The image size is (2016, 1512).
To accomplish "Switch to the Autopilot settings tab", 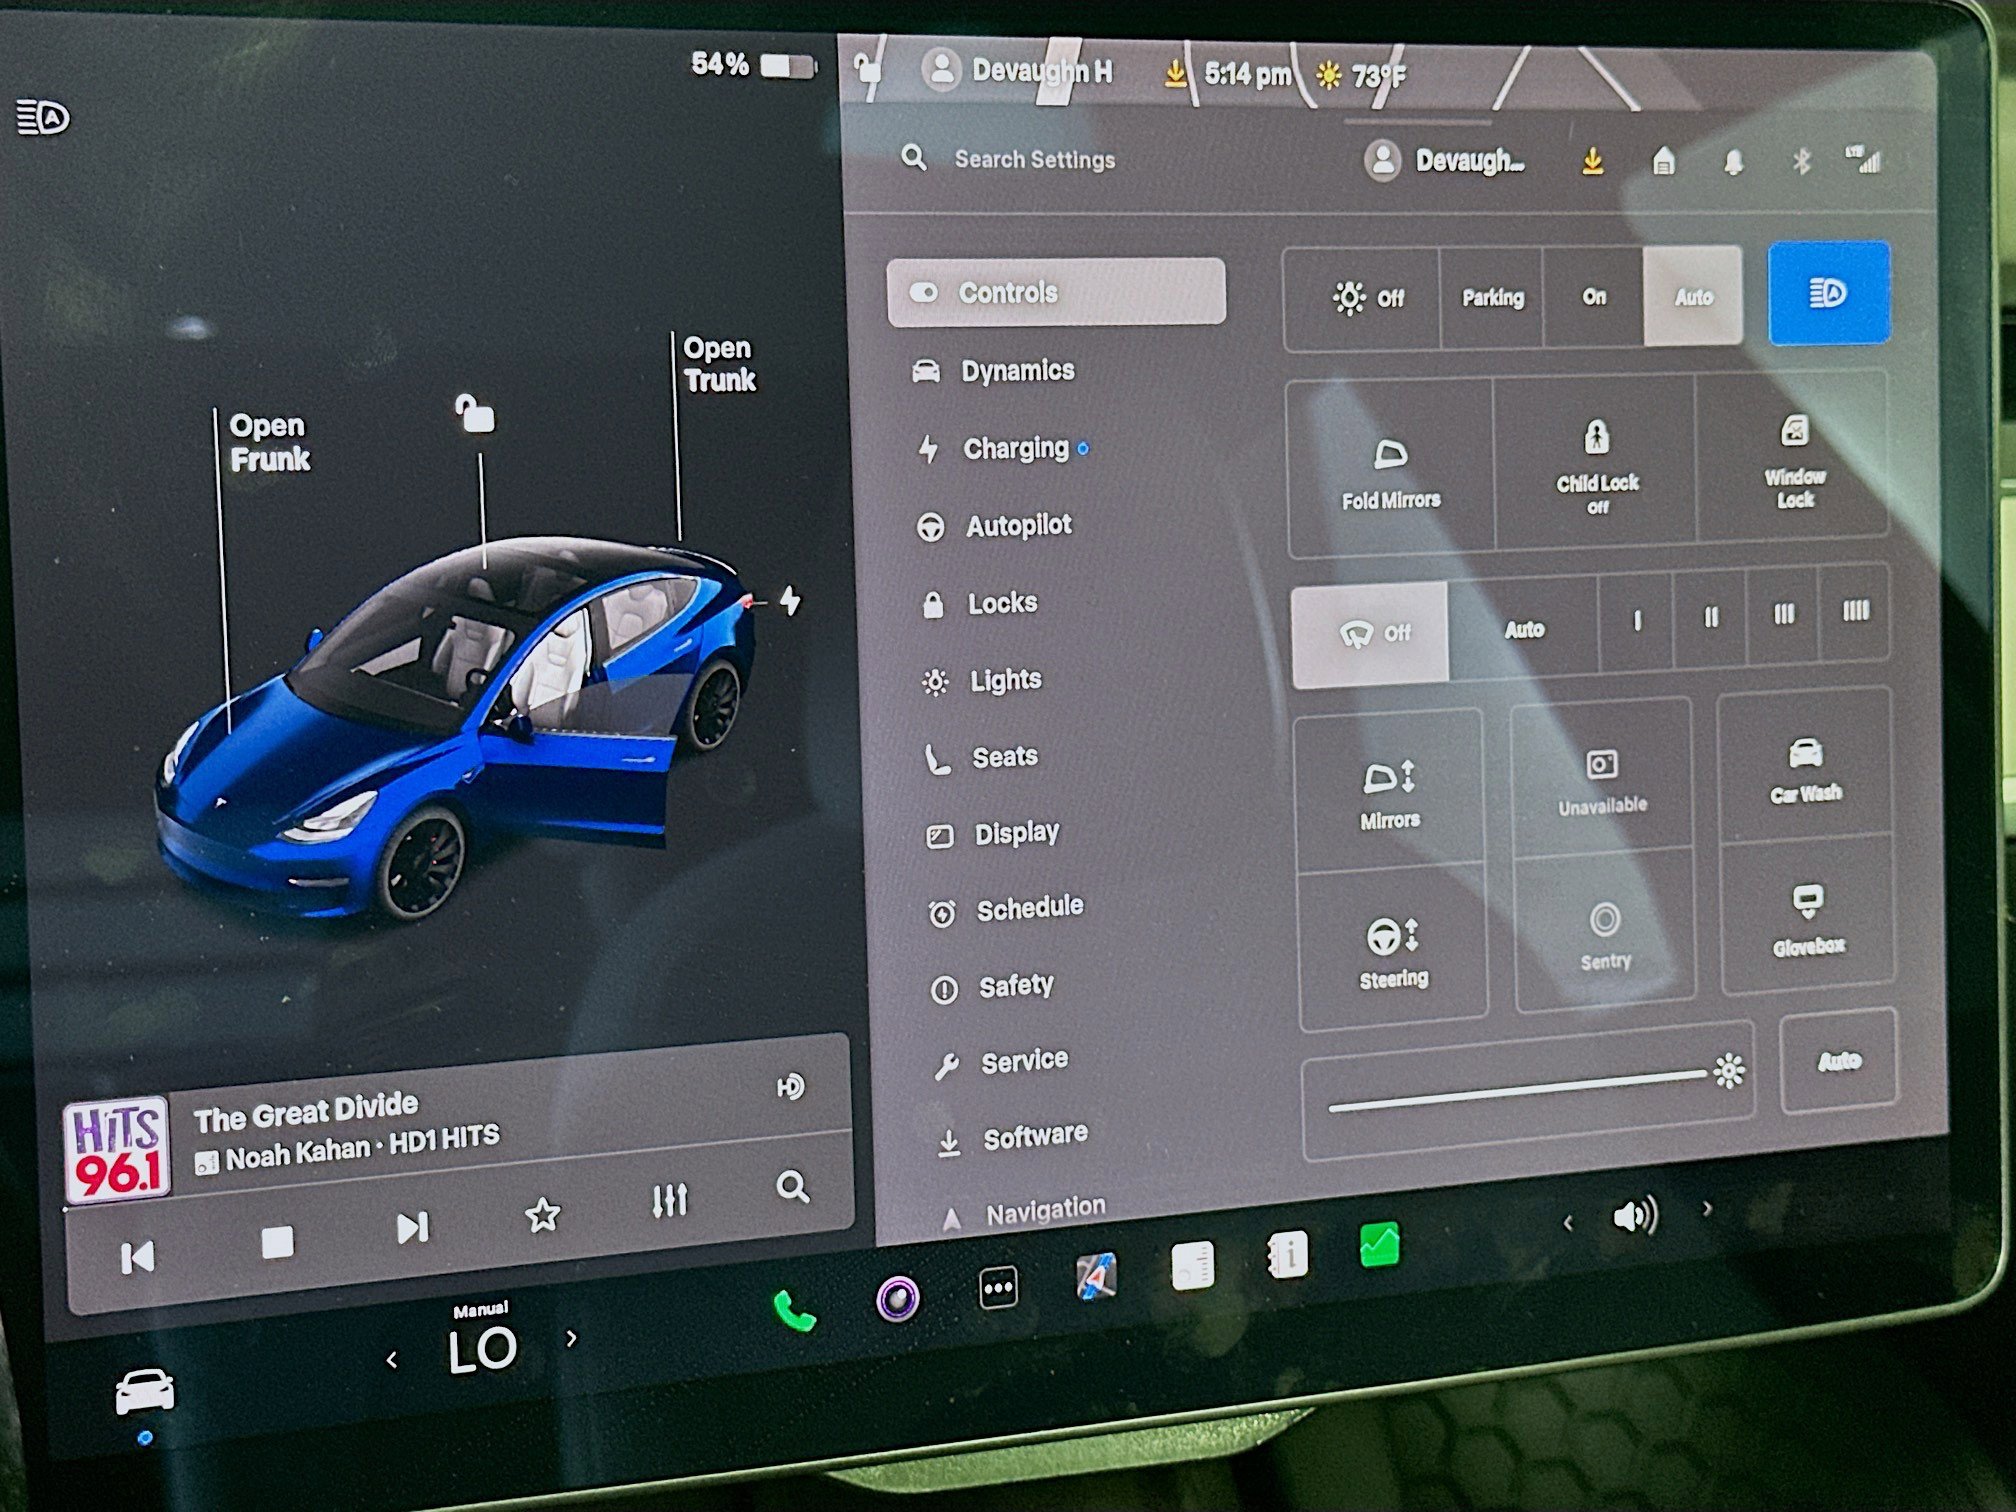I will pos(1017,525).
